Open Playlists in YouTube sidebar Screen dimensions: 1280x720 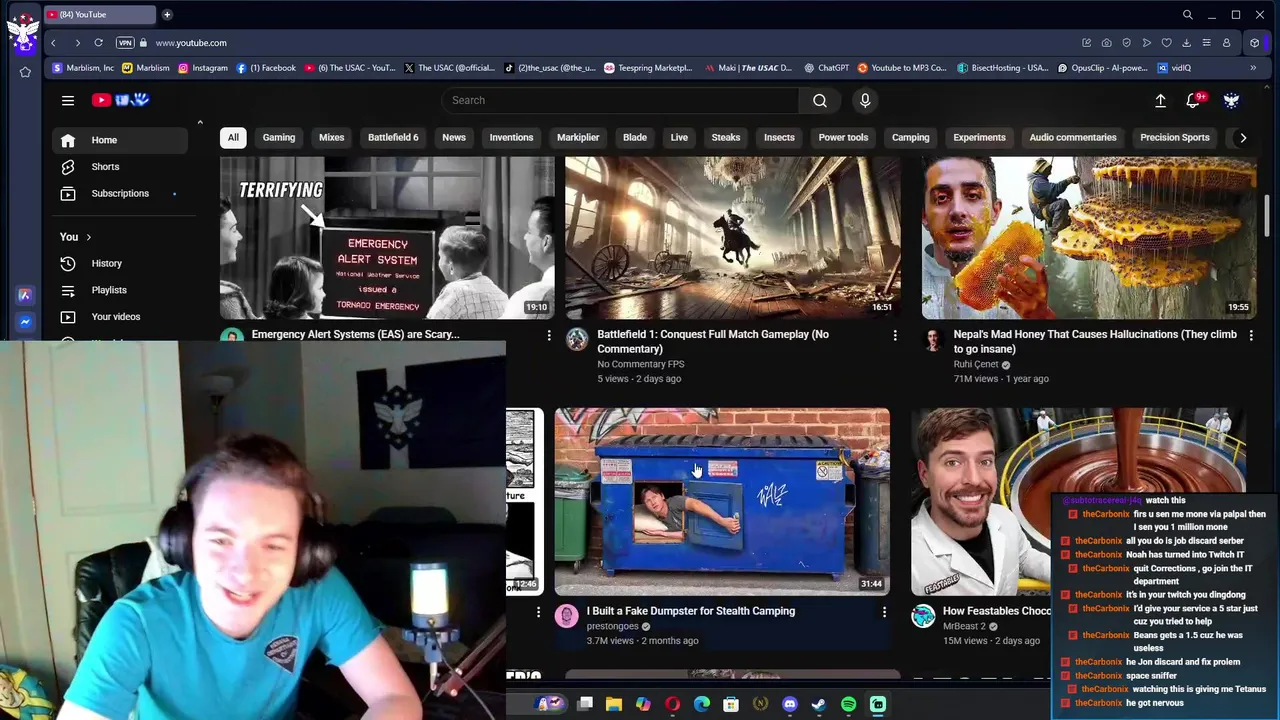pos(120,290)
